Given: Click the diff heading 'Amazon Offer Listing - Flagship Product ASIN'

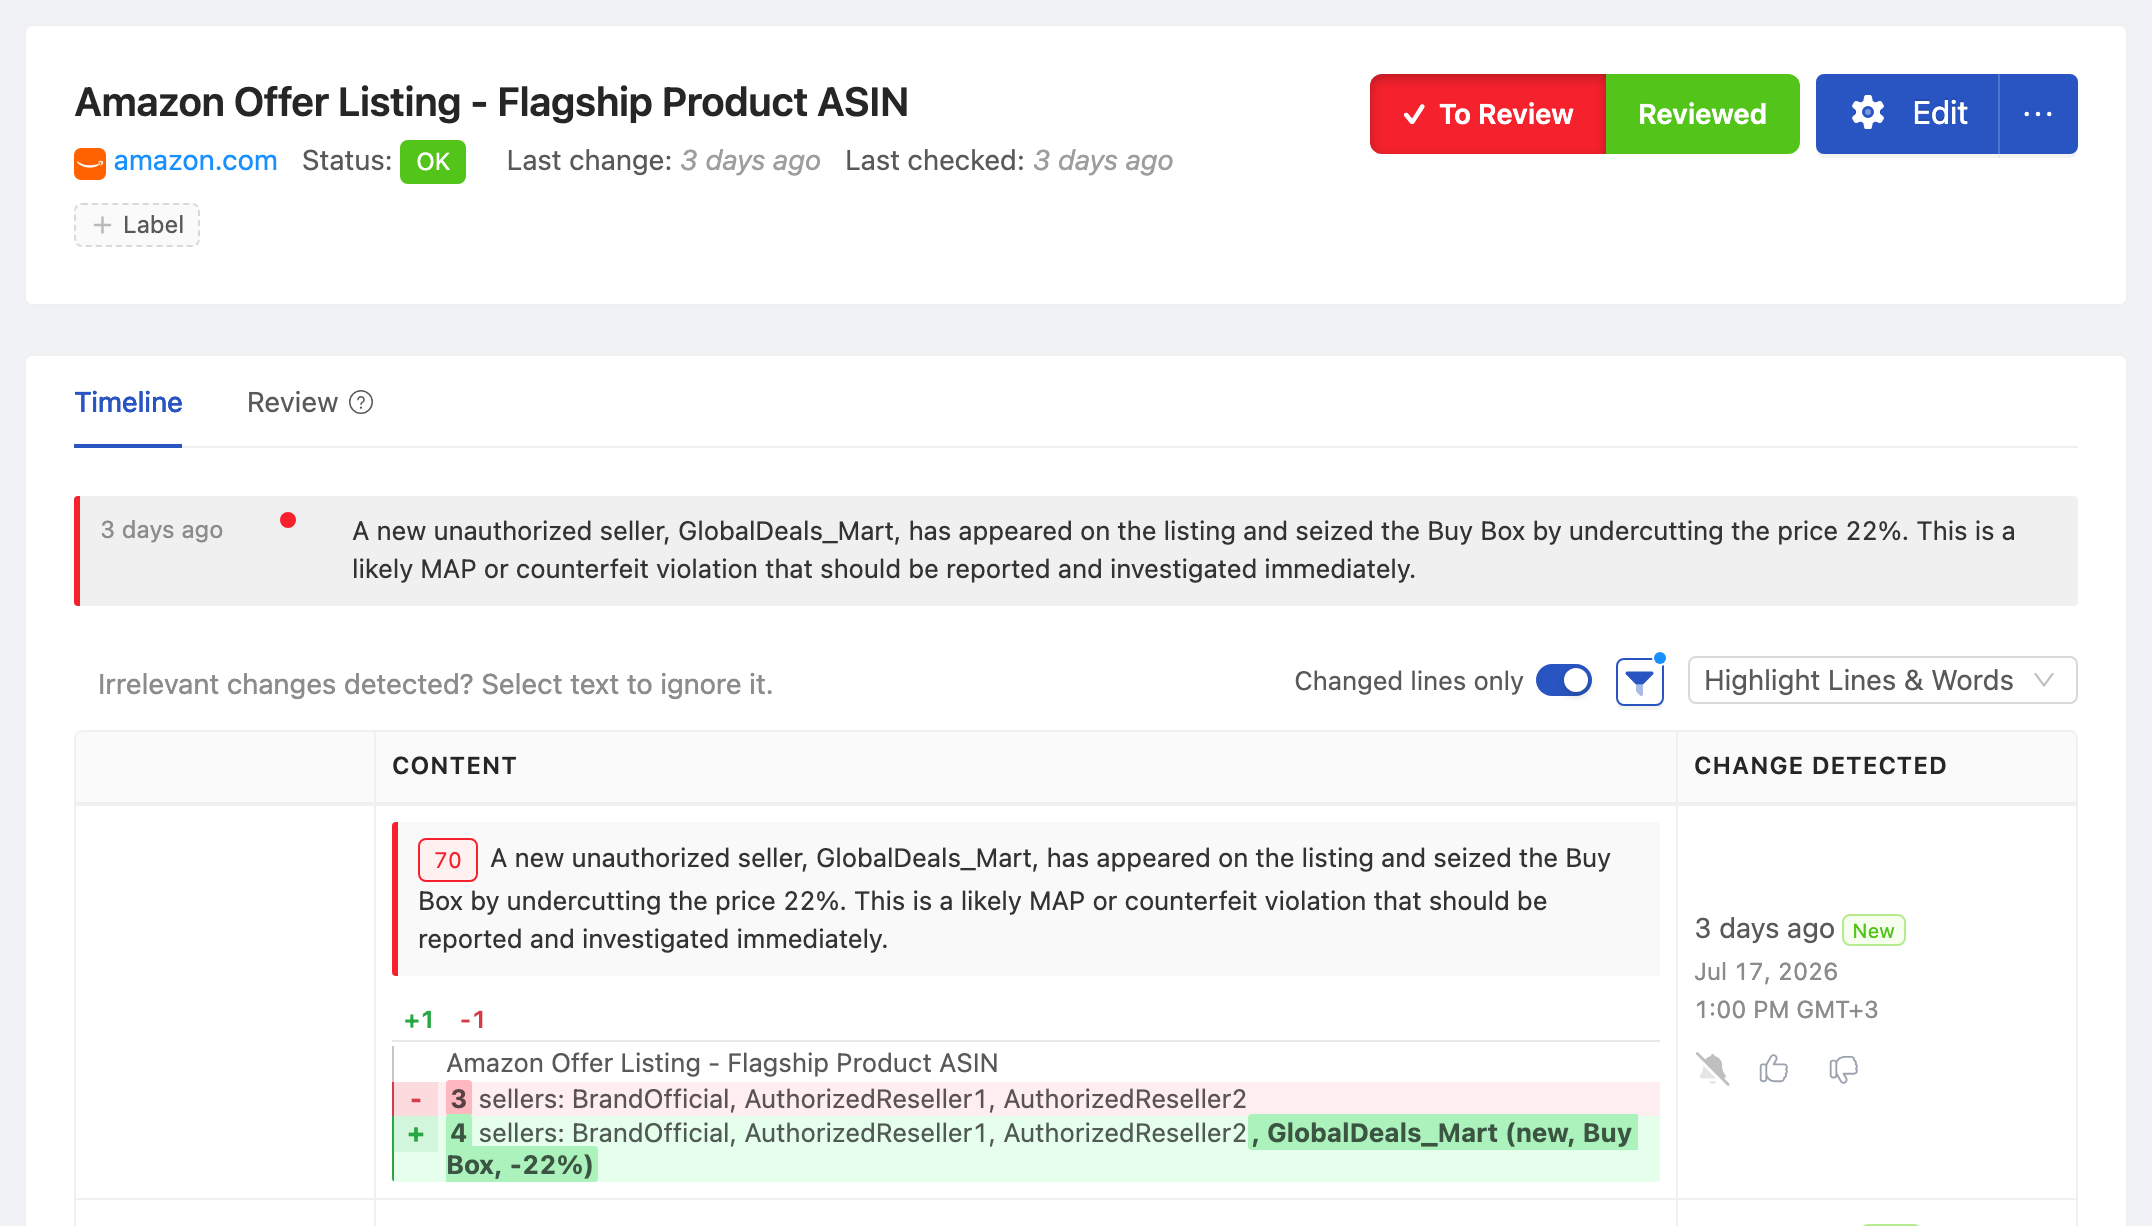Looking at the screenshot, I should tap(722, 1063).
